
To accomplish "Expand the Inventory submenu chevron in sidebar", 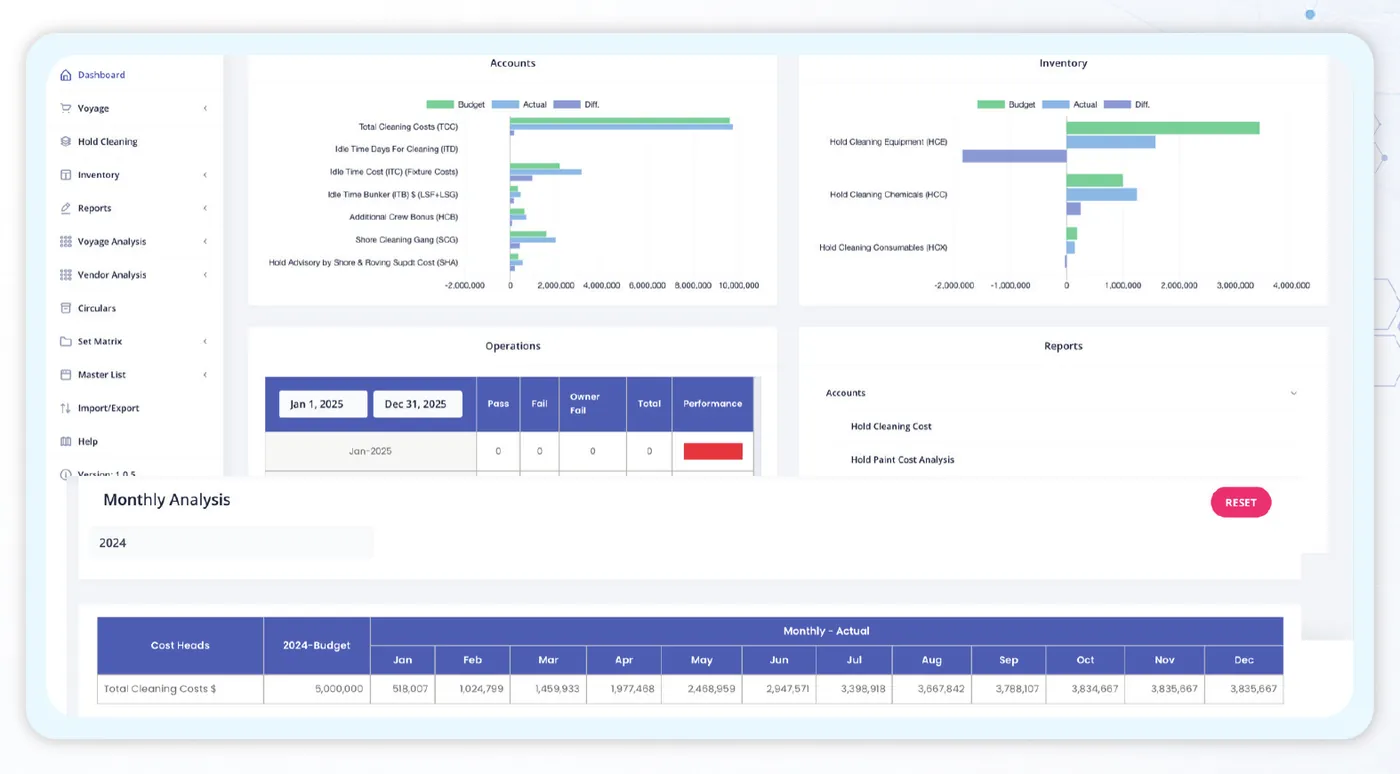I will click(205, 175).
